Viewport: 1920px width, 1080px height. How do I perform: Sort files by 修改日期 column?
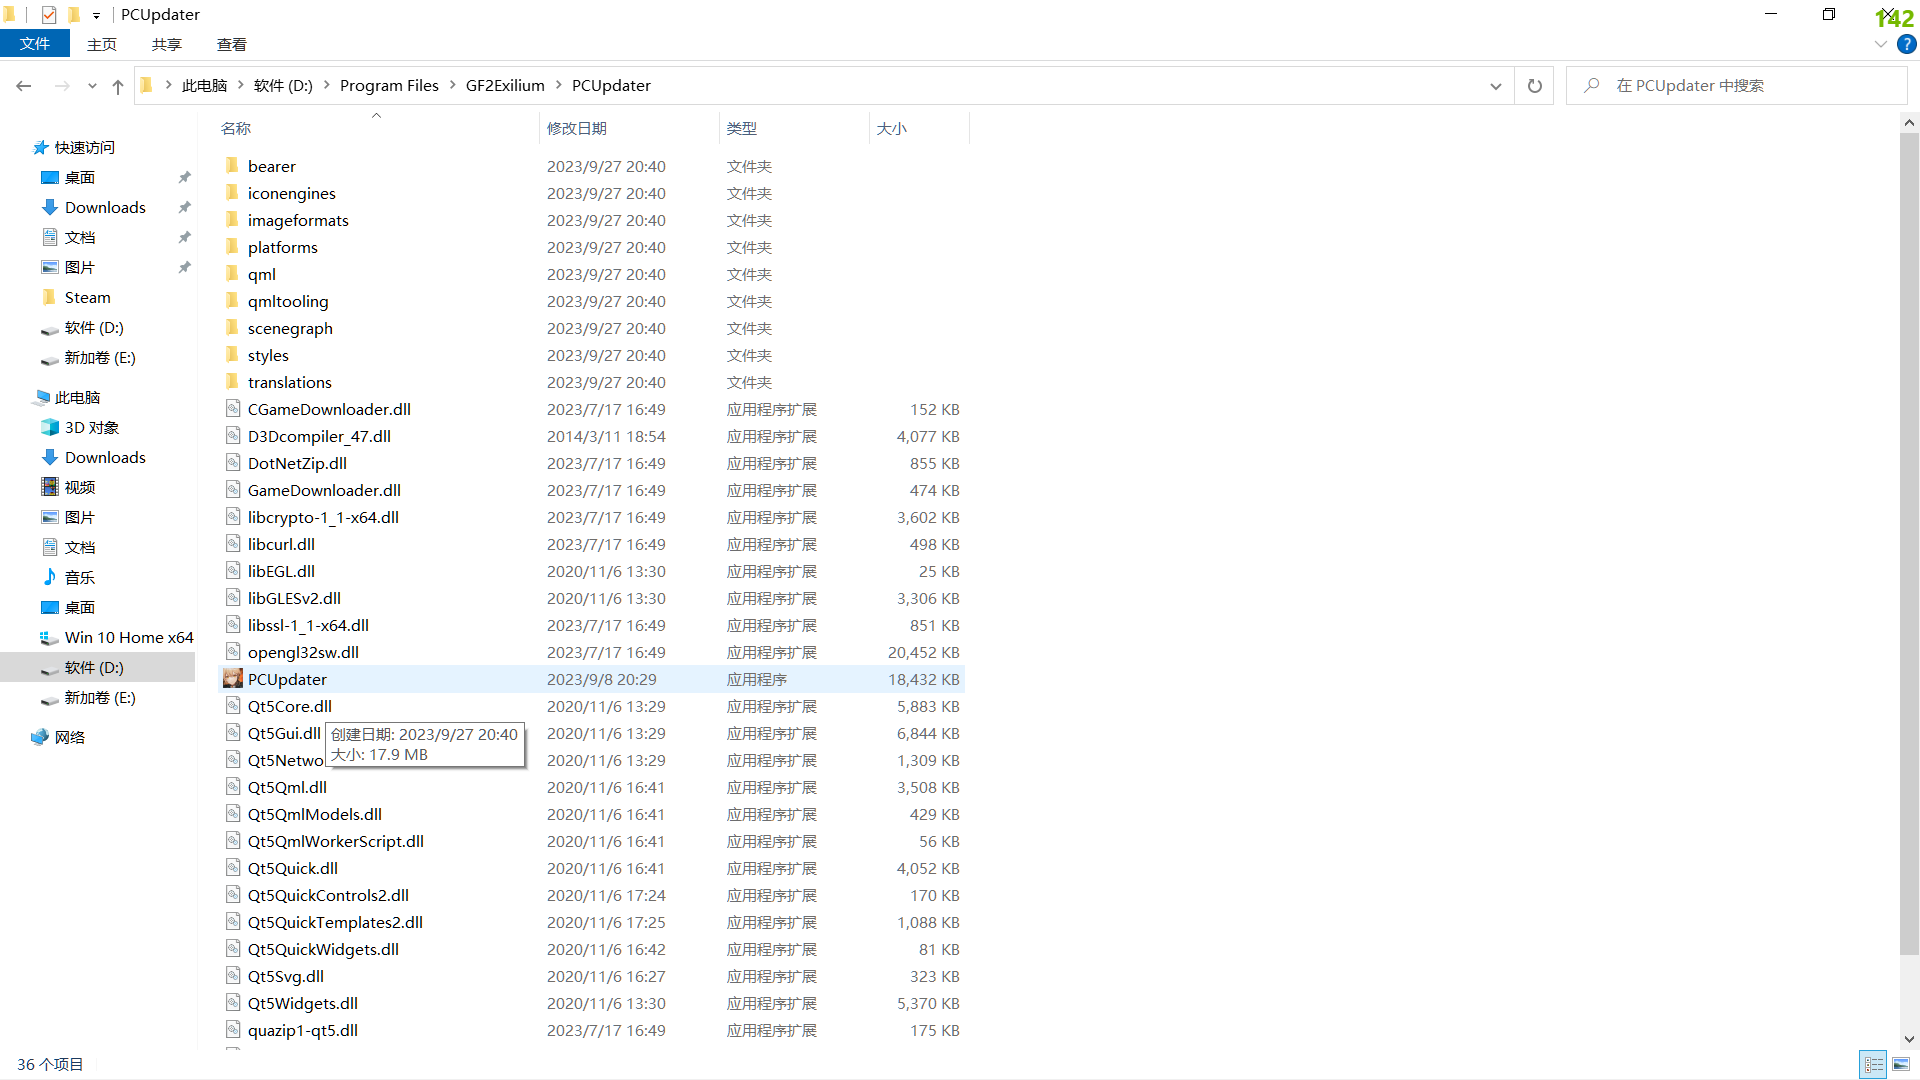pos(577,128)
